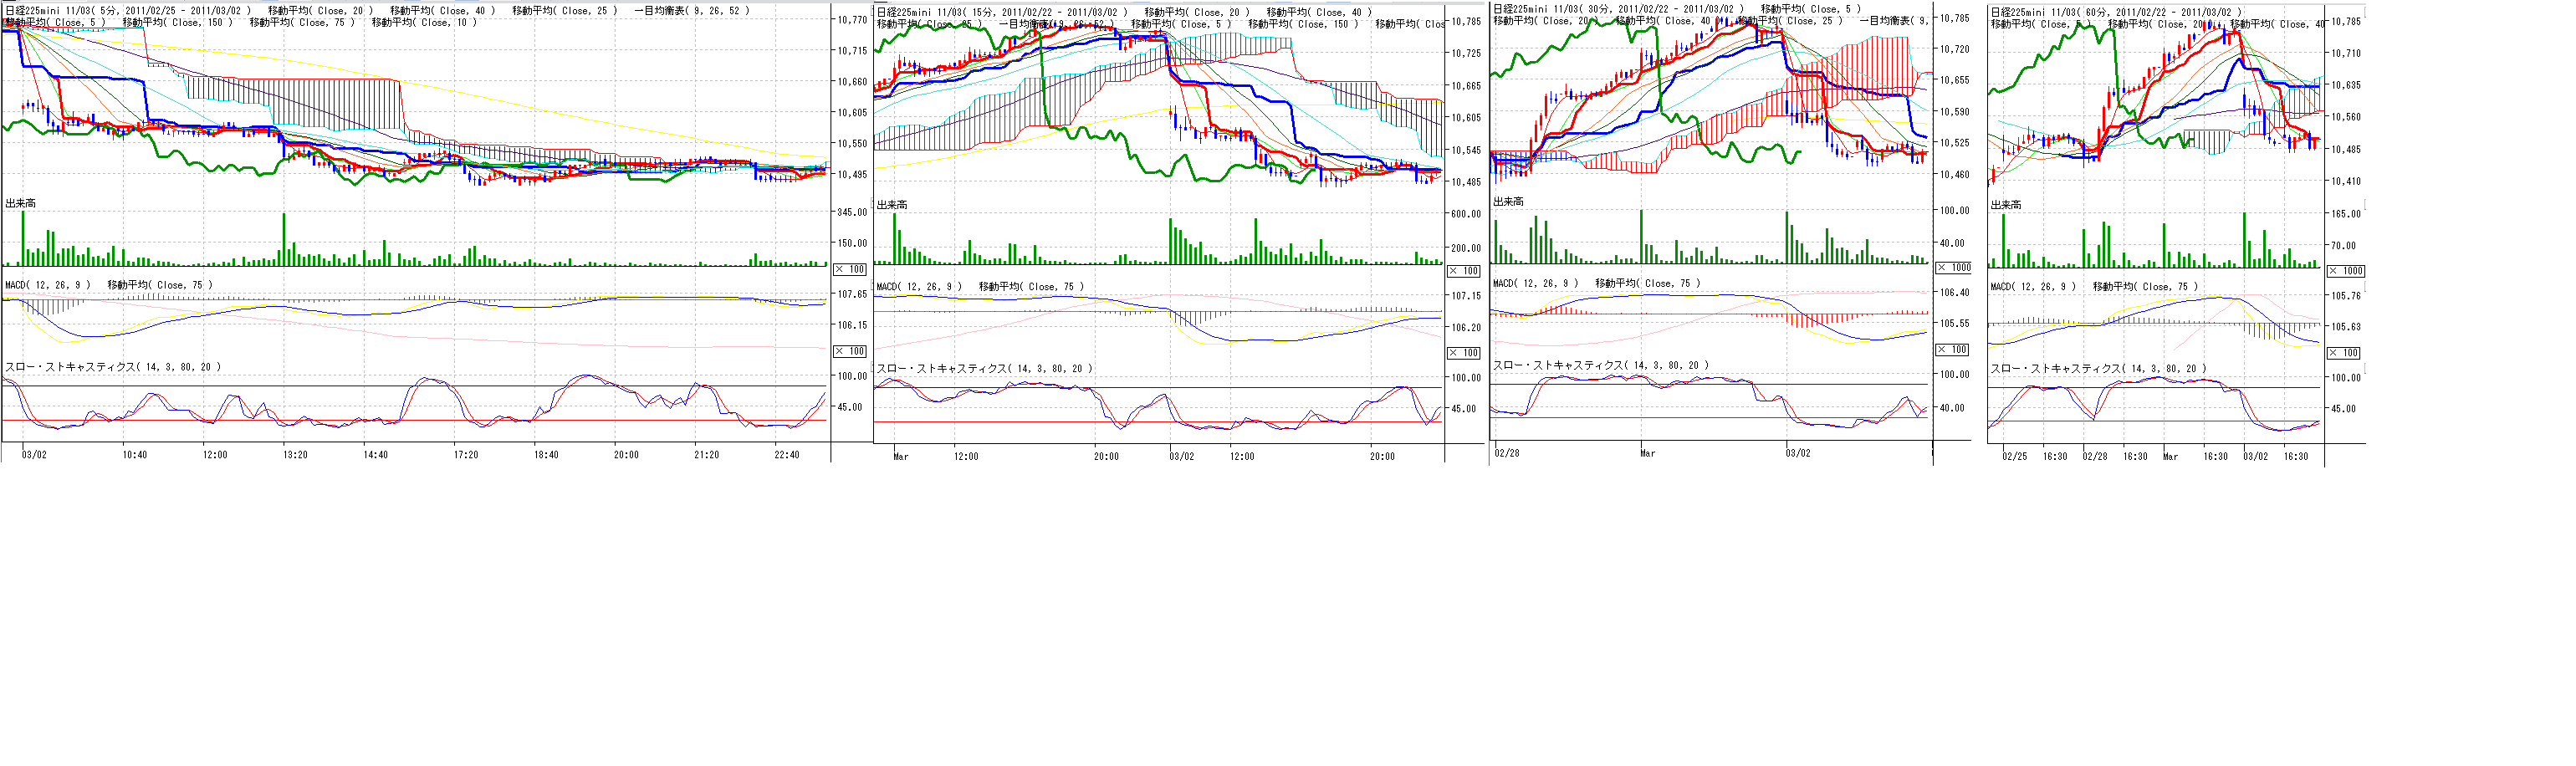The image size is (2576, 766).
Task: Click the ×1000 box on the 30-minute chart
Action: (x=1954, y=268)
